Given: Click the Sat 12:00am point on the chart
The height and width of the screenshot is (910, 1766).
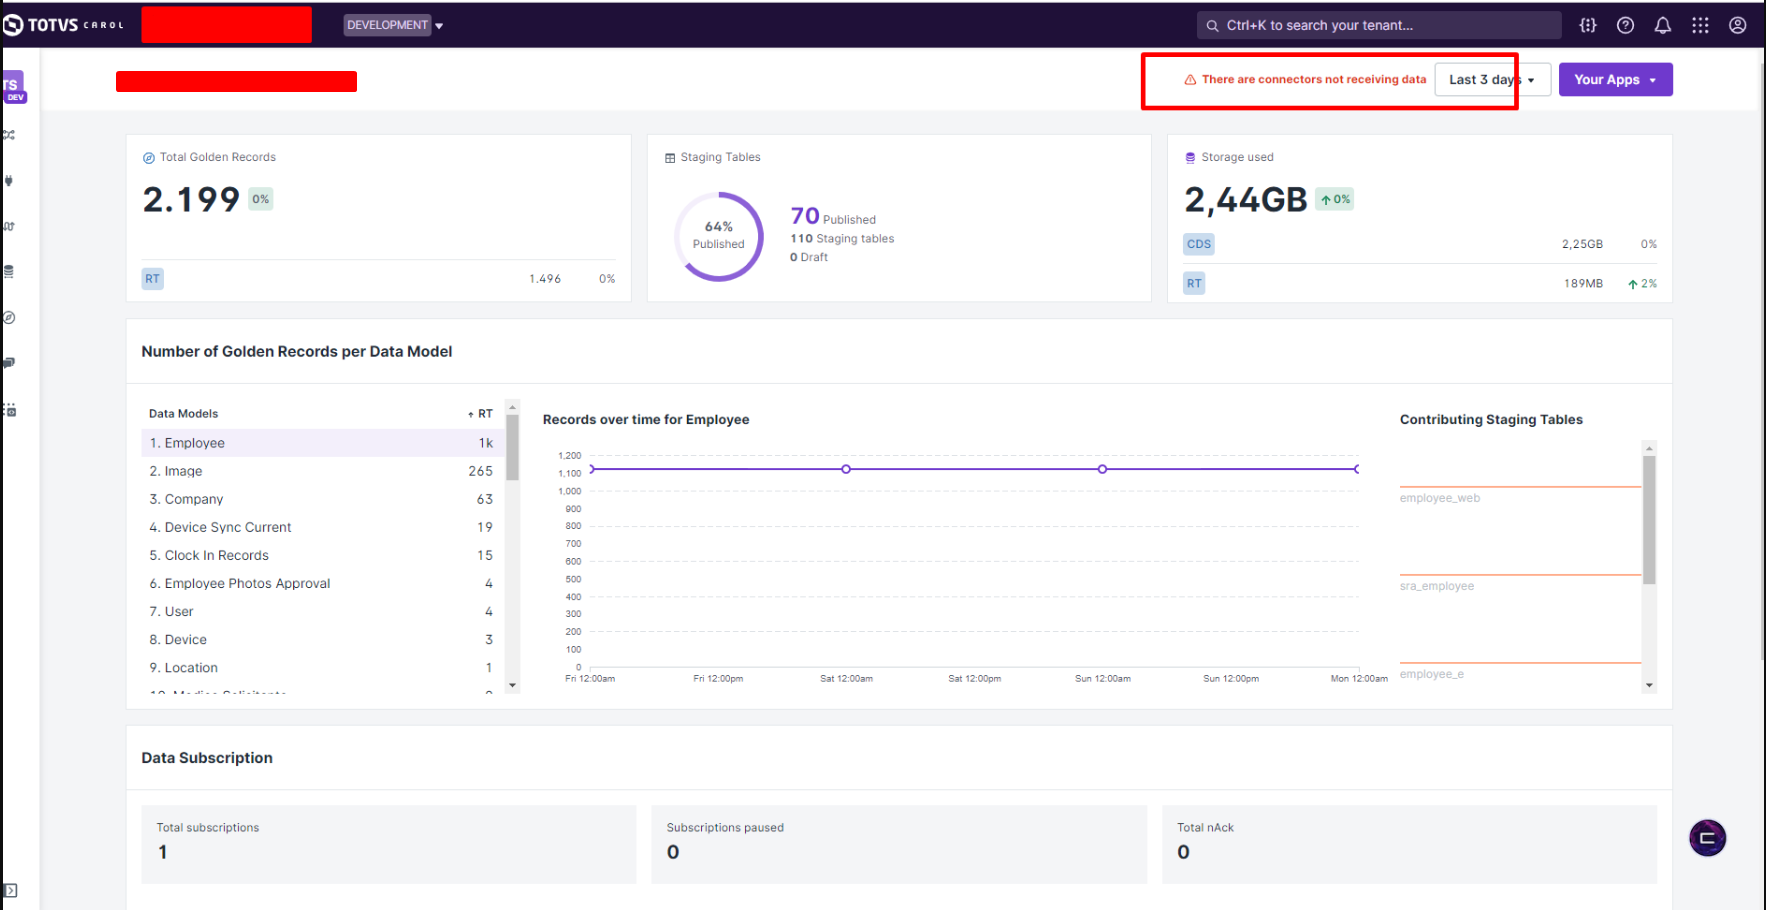Looking at the screenshot, I should coord(846,469).
